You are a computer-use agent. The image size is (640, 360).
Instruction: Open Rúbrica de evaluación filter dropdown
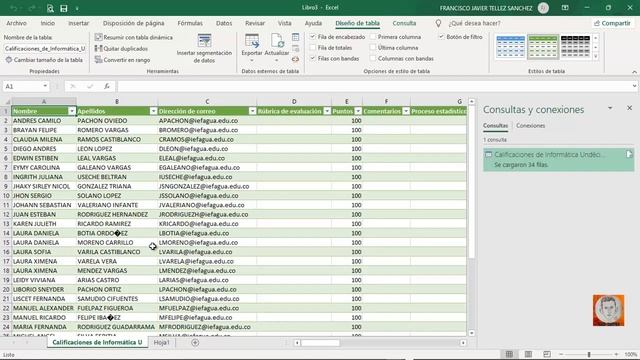click(x=327, y=111)
